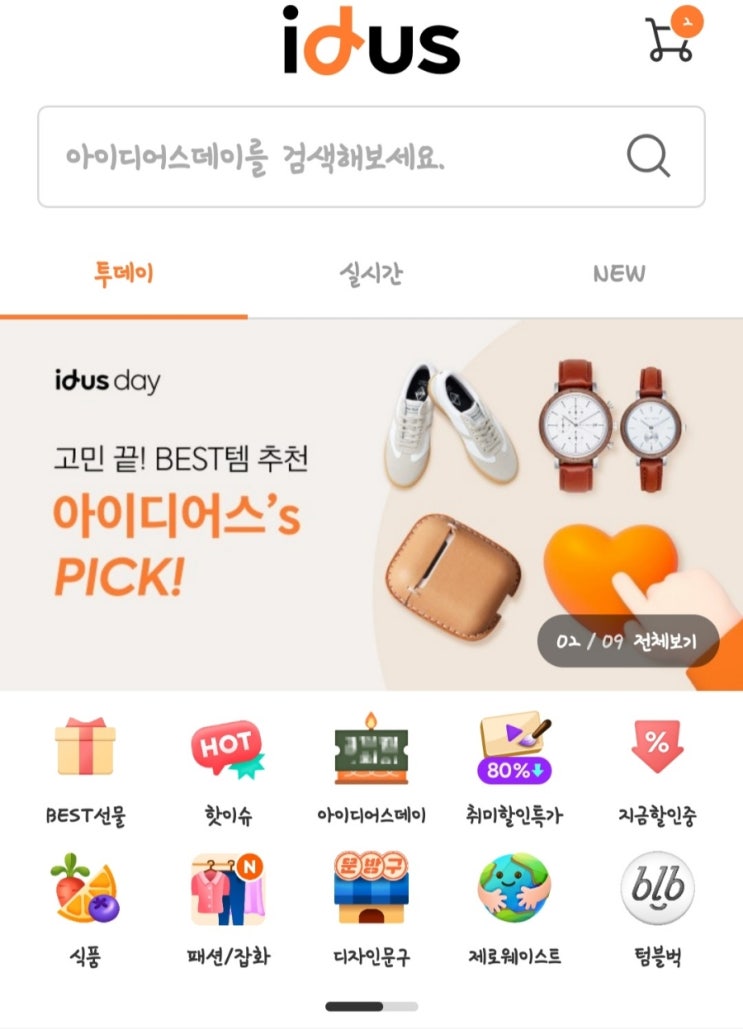The width and height of the screenshot is (743, 1029).
Task: Open the BEST선물 gift box category
Action: [x=85, y=747]
